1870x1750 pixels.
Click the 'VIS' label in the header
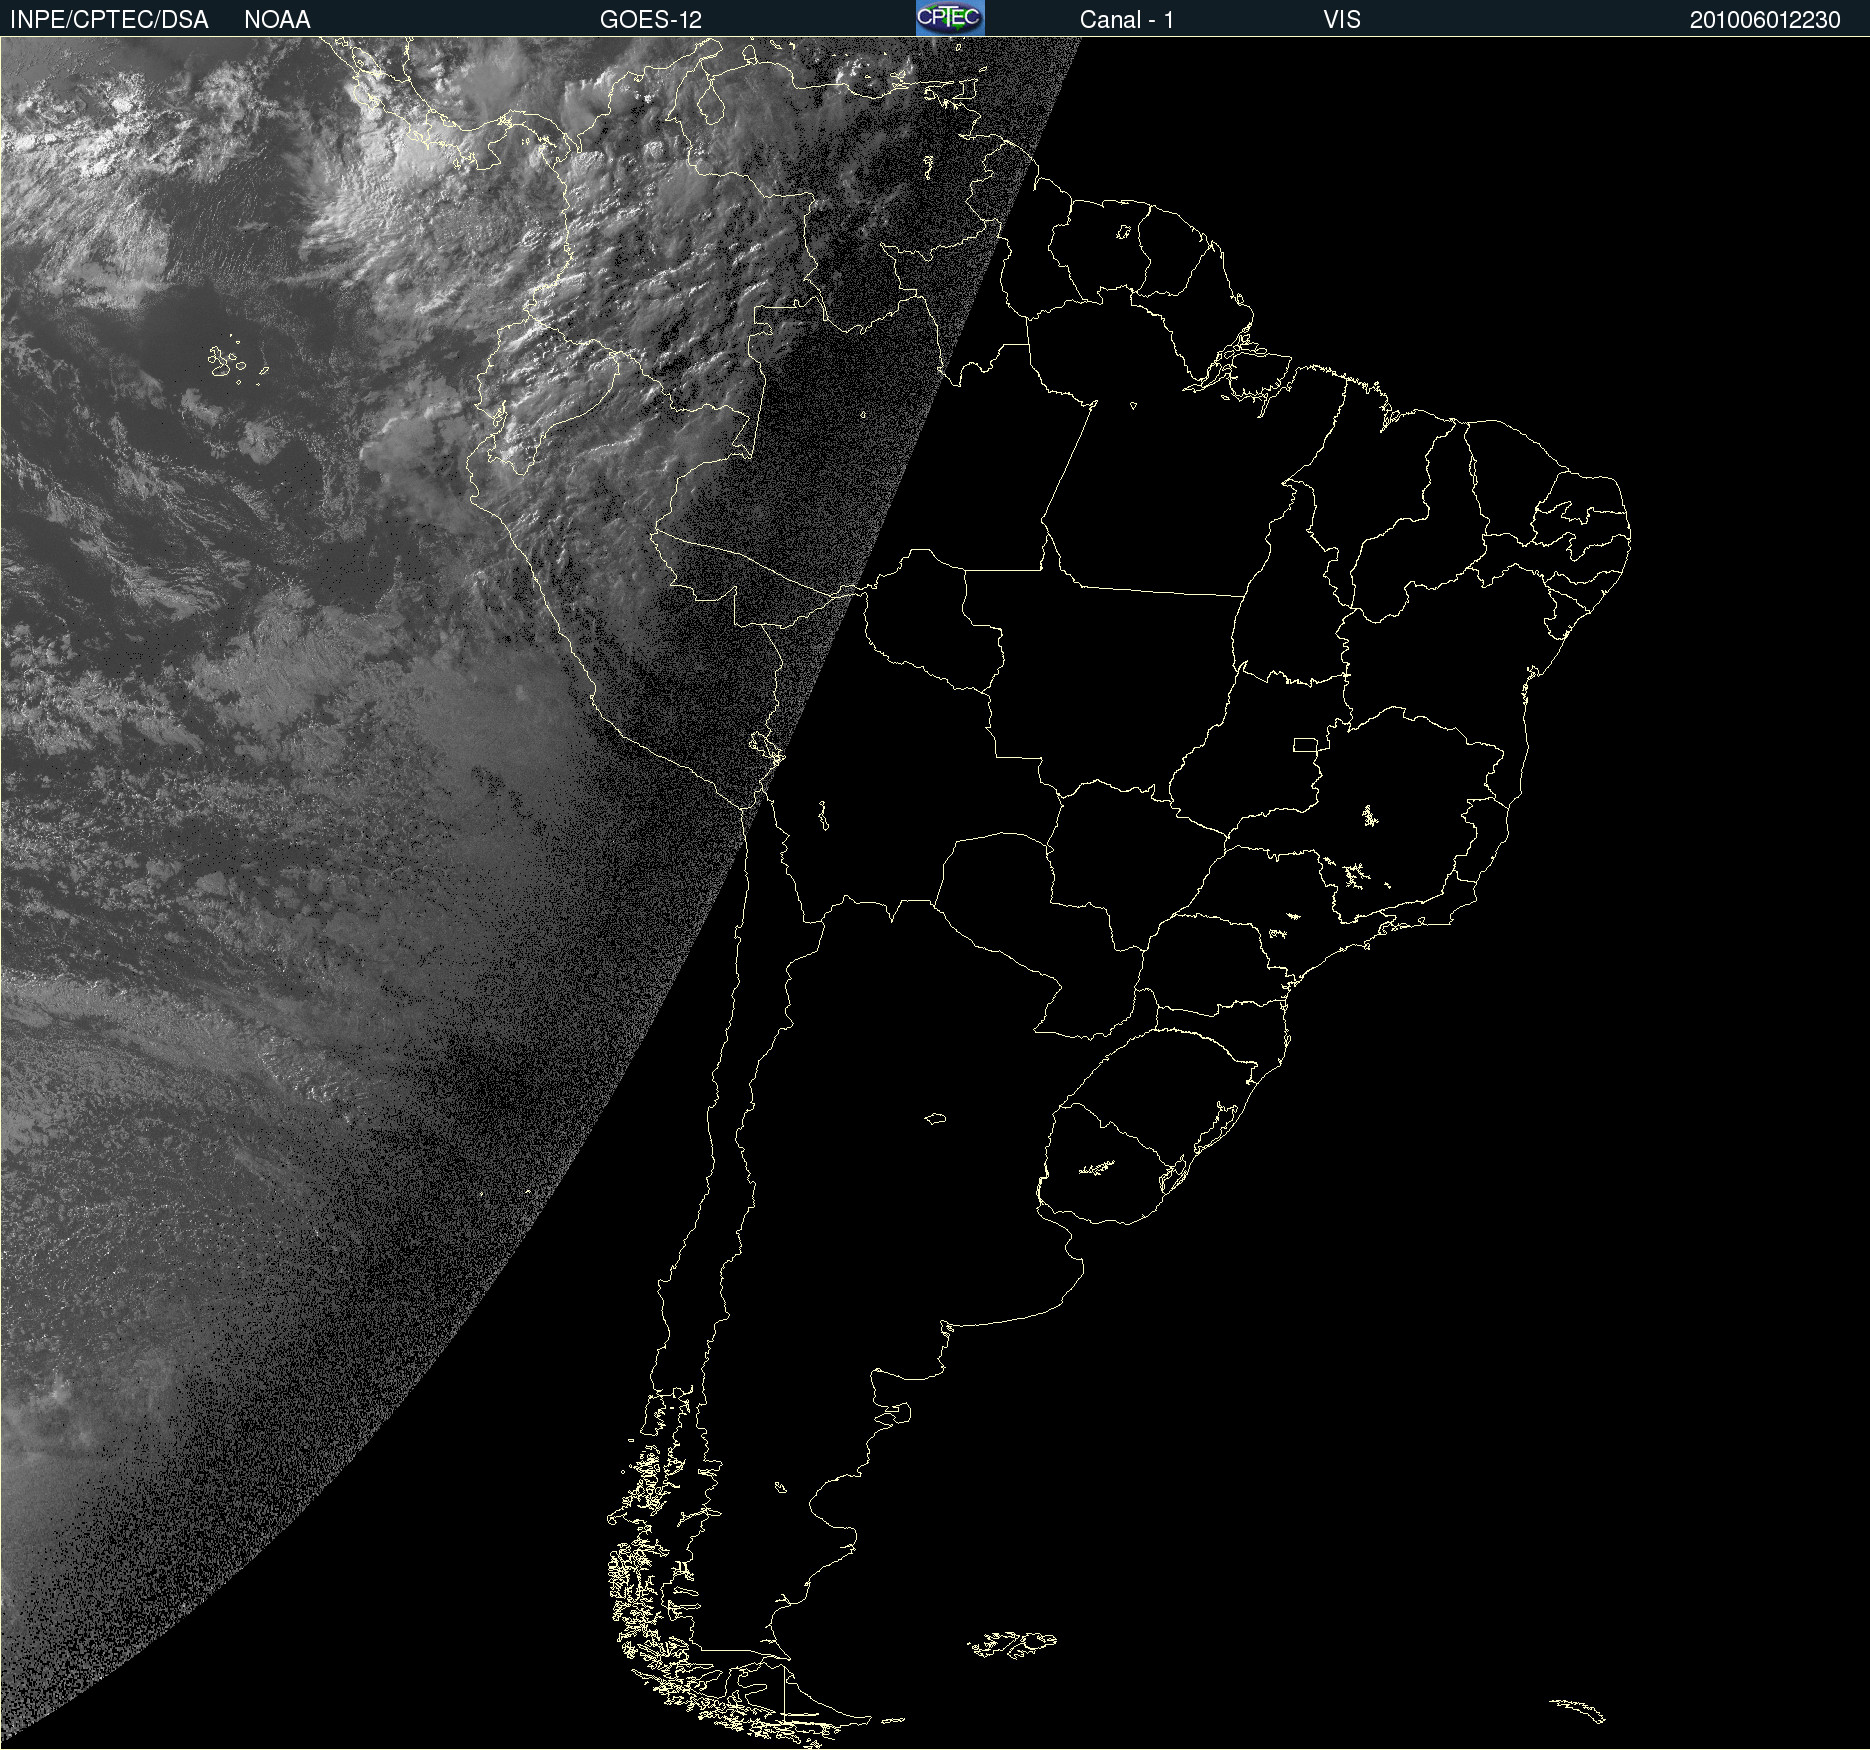[1342, 20]
